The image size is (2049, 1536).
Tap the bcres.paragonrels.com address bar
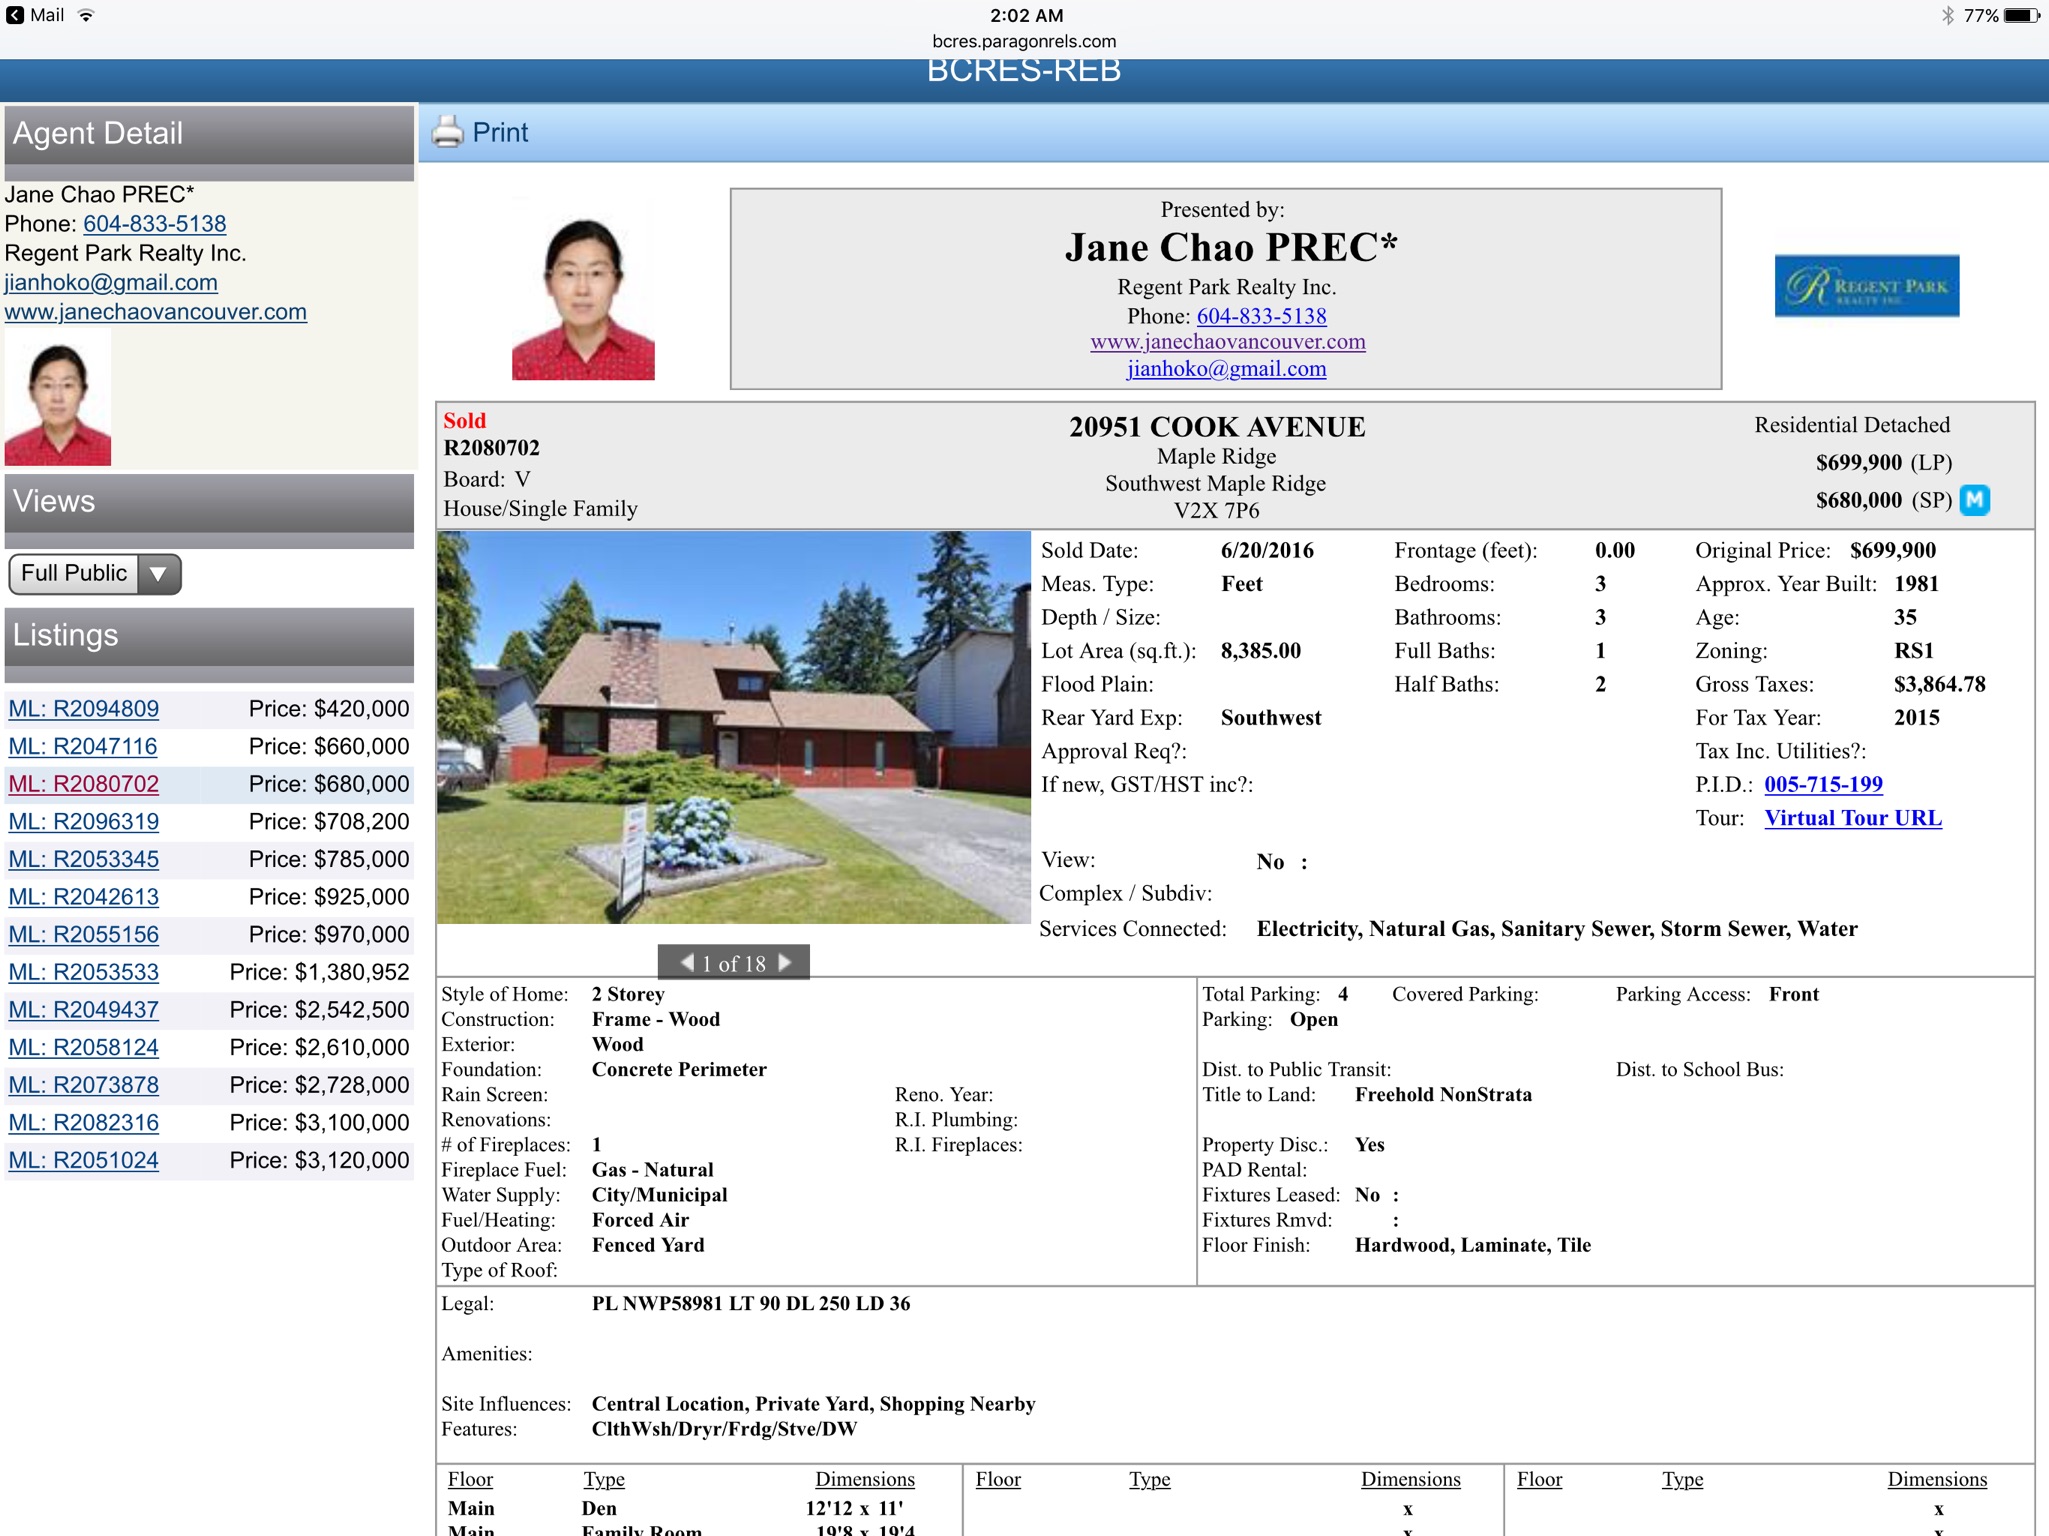pos(1024,41)
